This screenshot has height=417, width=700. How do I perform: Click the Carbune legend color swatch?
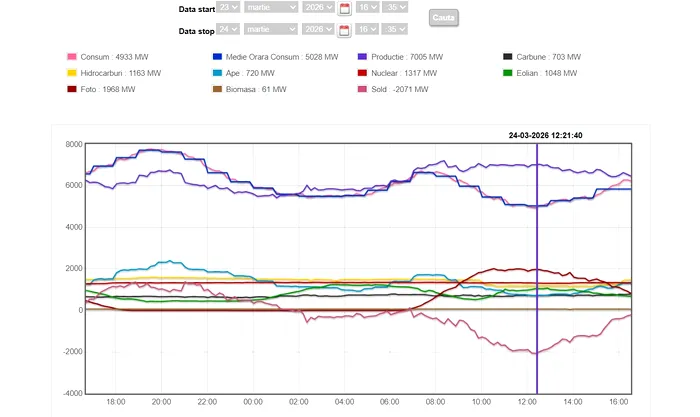tap(508, 57)
